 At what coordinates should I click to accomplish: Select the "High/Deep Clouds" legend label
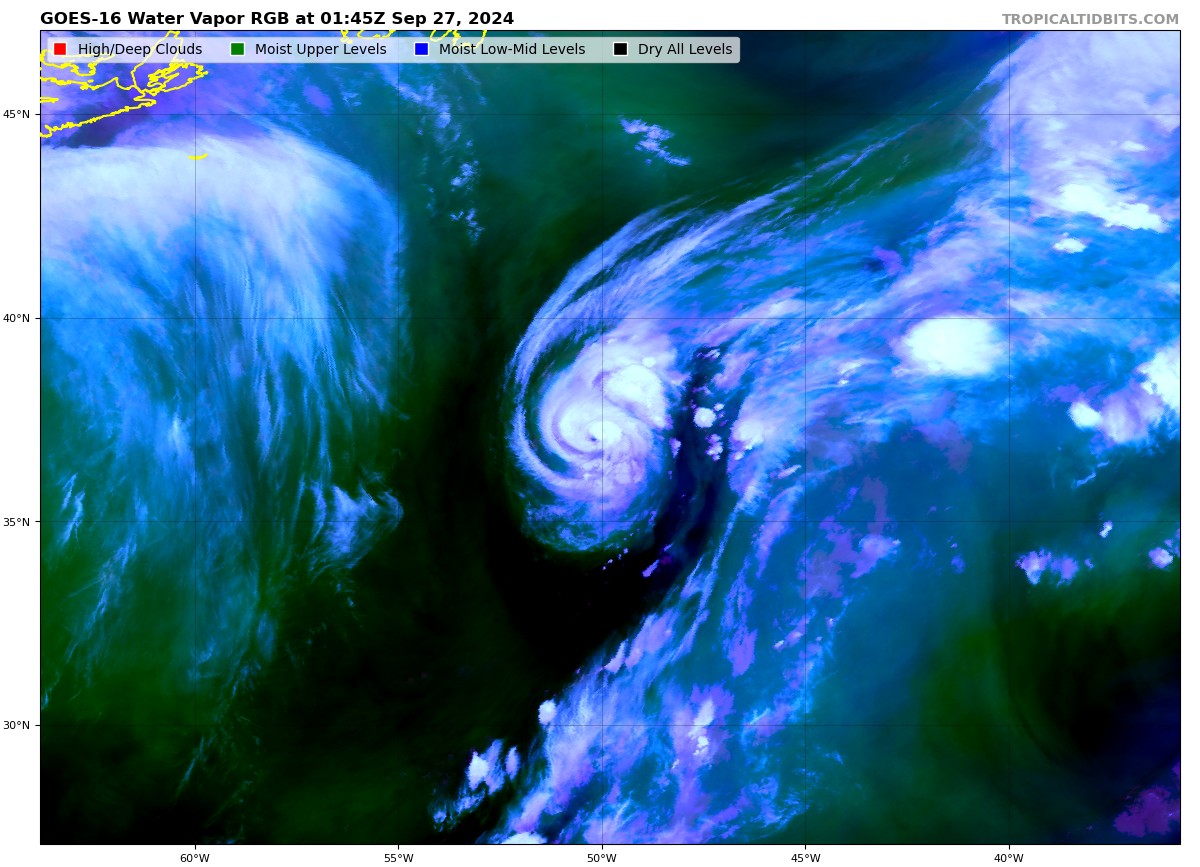tap(140, 49)
